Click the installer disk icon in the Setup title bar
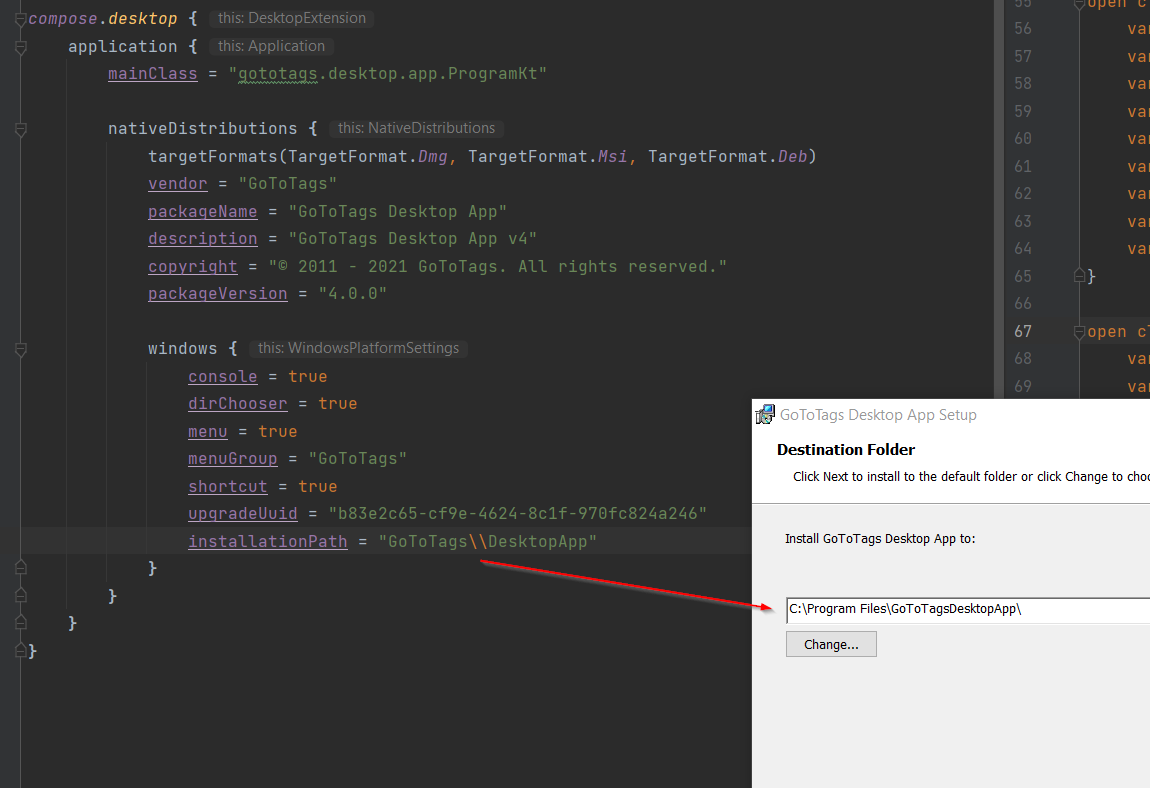The height and width of the screenshot is (788, 1150). point(765,413)
